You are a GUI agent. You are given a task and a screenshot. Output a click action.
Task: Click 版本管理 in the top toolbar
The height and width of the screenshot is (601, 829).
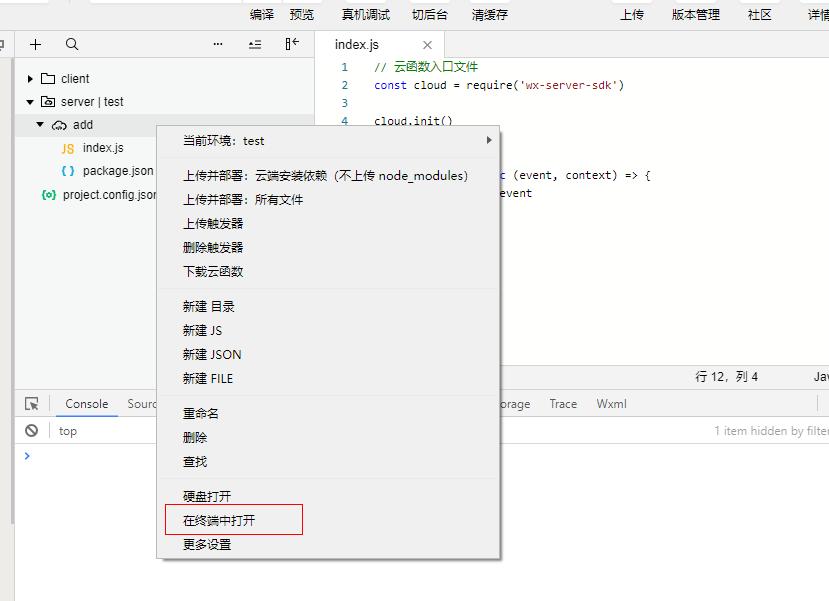click(x=695, y=15)
